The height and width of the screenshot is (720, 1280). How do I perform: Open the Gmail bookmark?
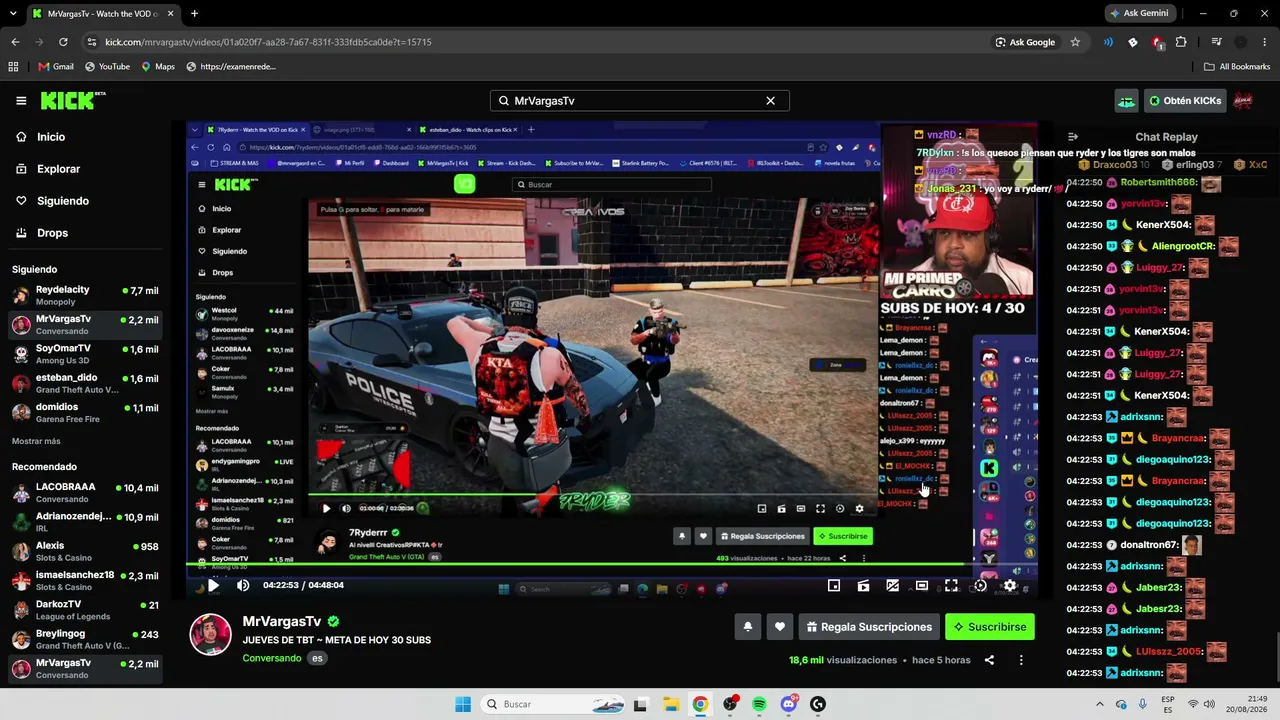[56, 67]
